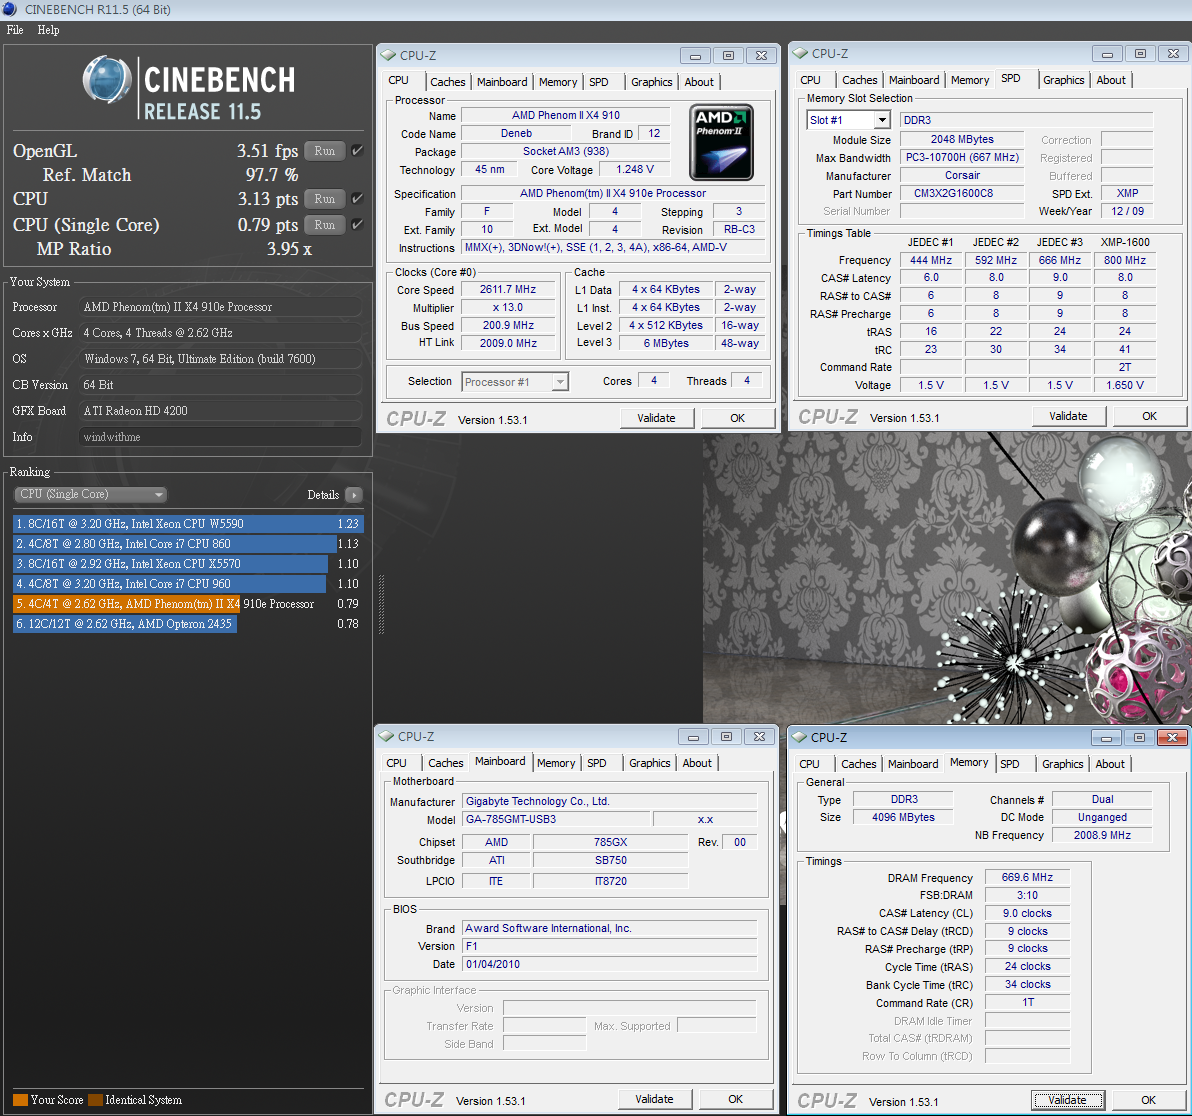Image resolution: width=1192 pixels, height=1116 pixels.
Task: Switch to Mainboard tab in CPU window
Action: [x=502, y=82]
